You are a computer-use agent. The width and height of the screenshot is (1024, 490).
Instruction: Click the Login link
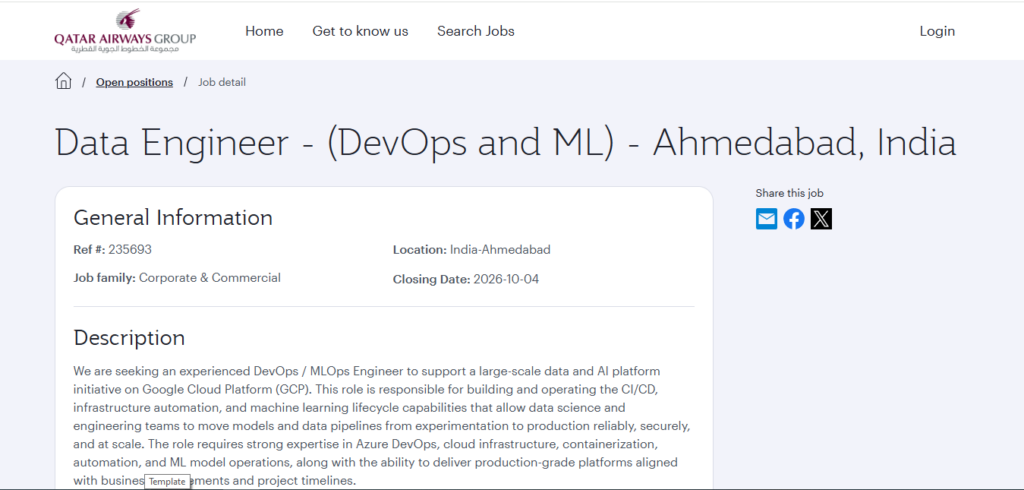point(937,31)
